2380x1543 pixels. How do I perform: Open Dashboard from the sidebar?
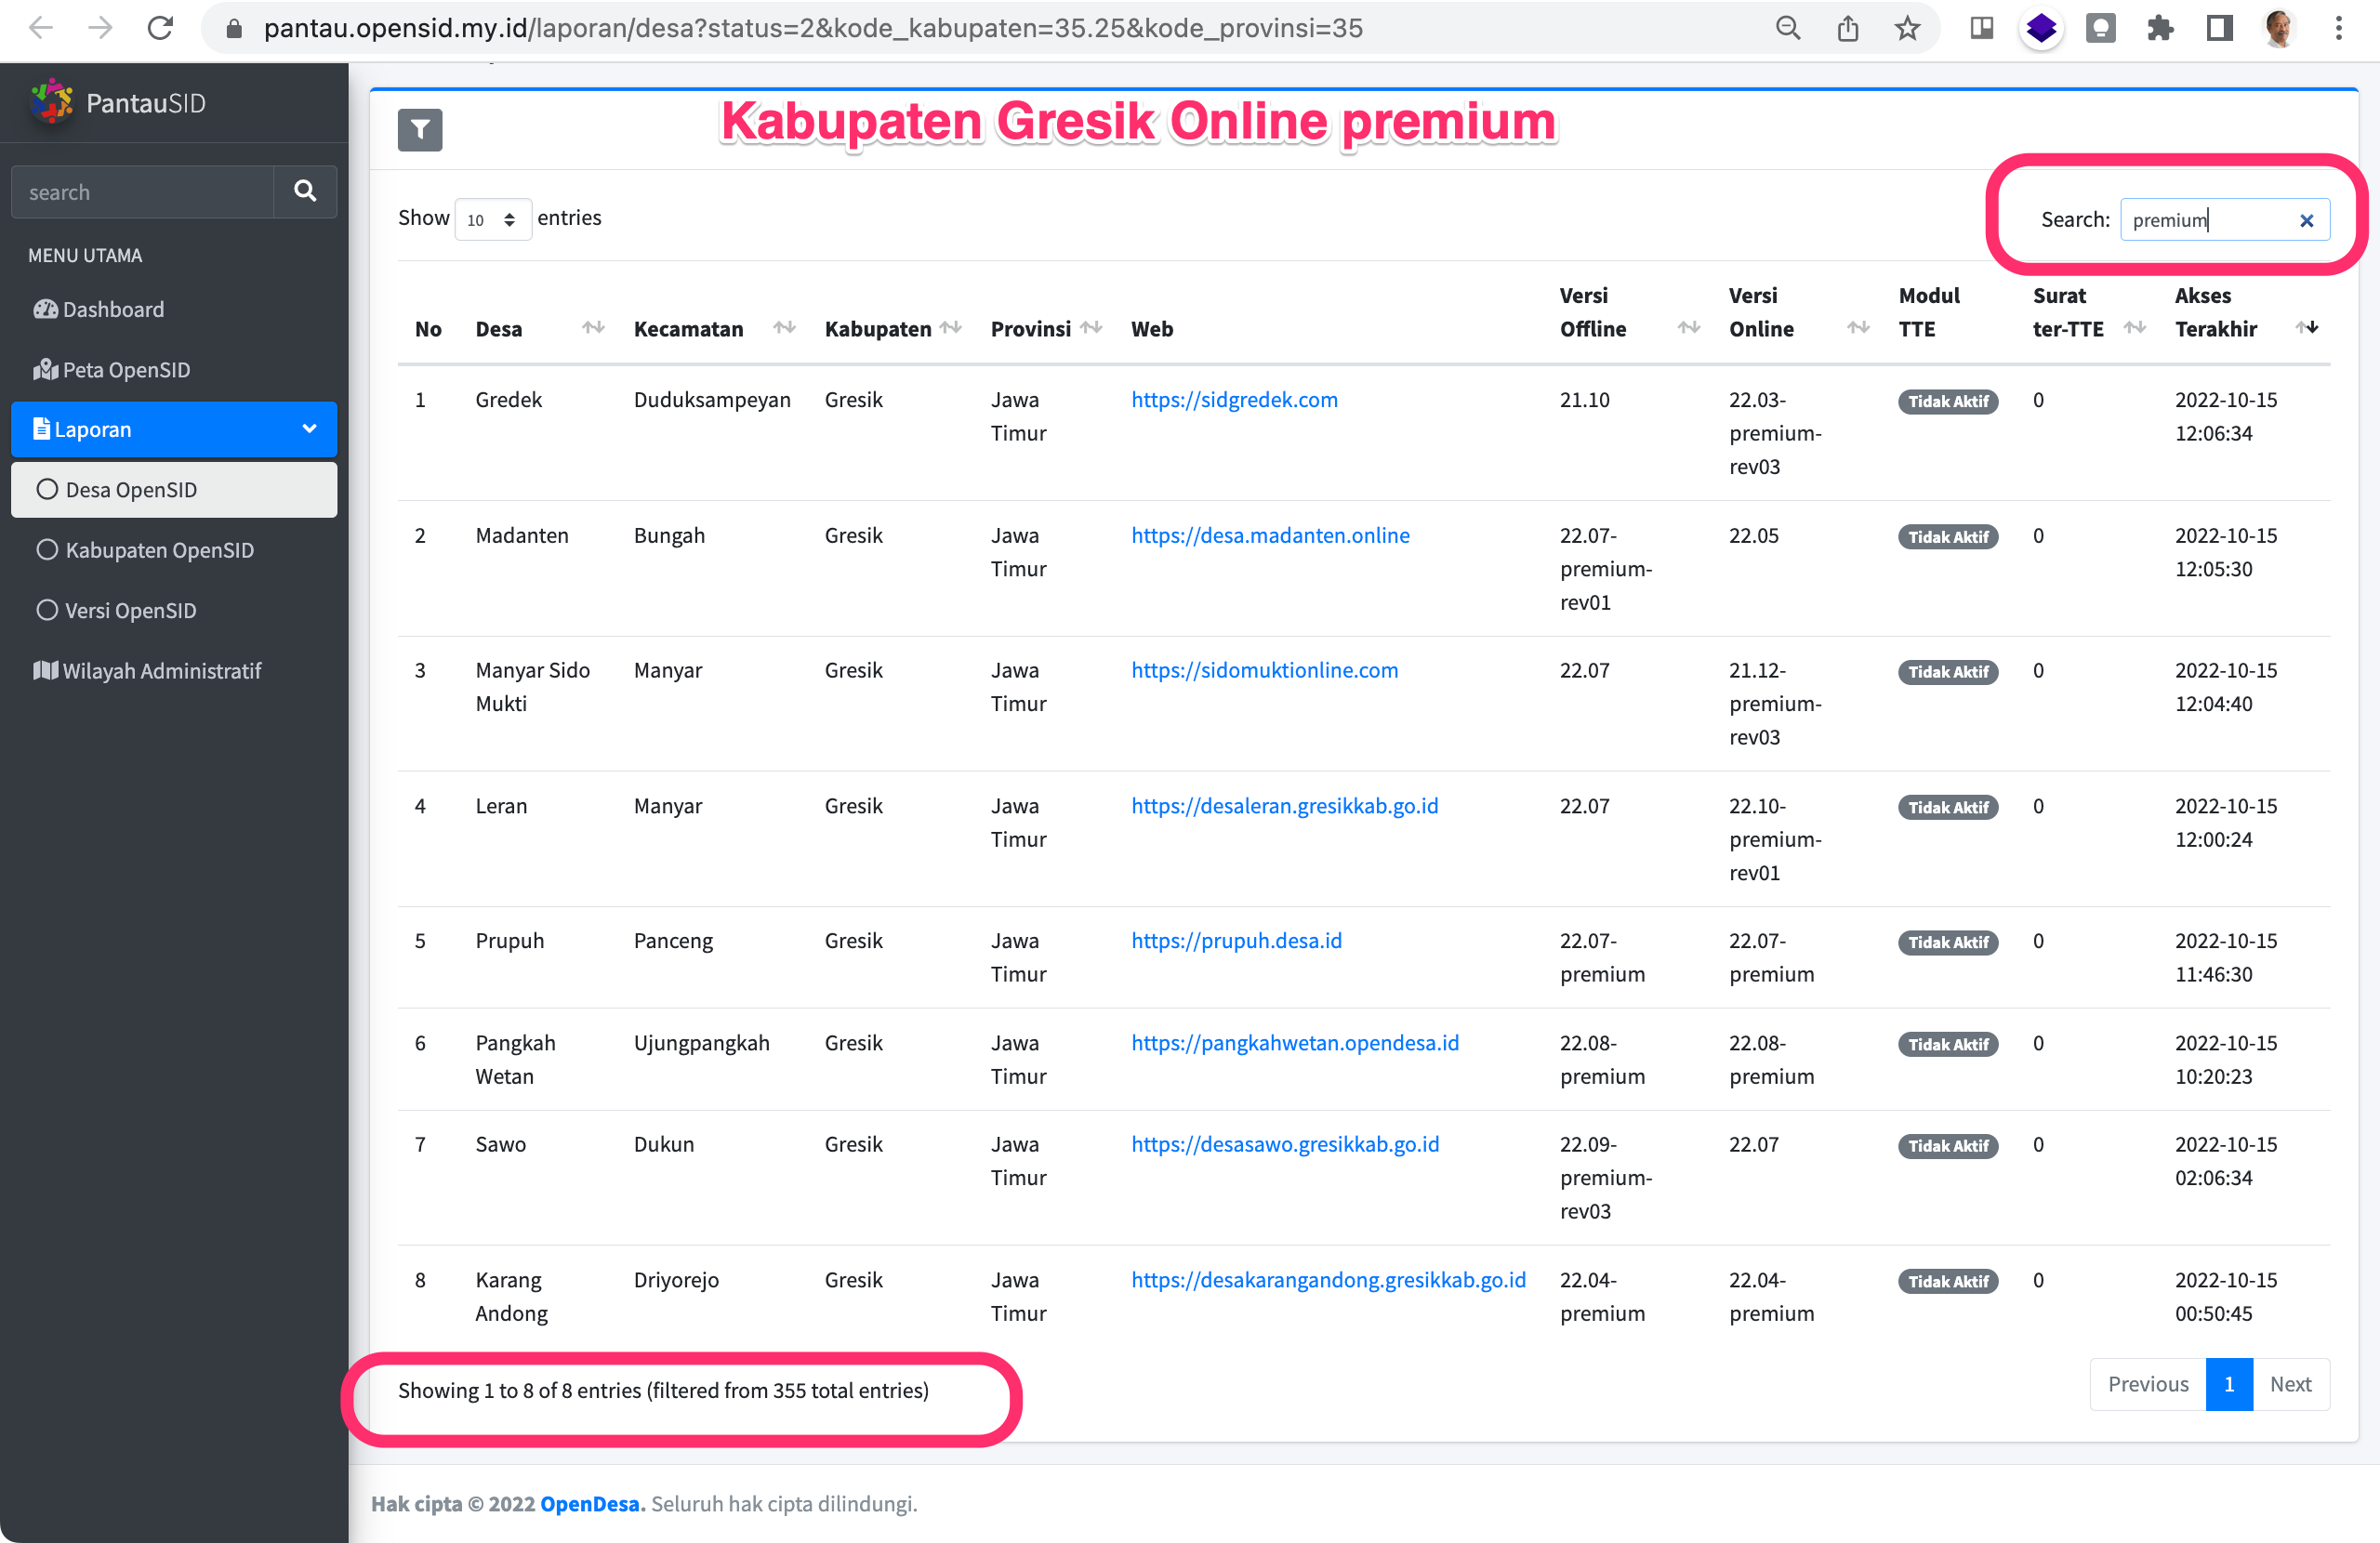point(113,309)
